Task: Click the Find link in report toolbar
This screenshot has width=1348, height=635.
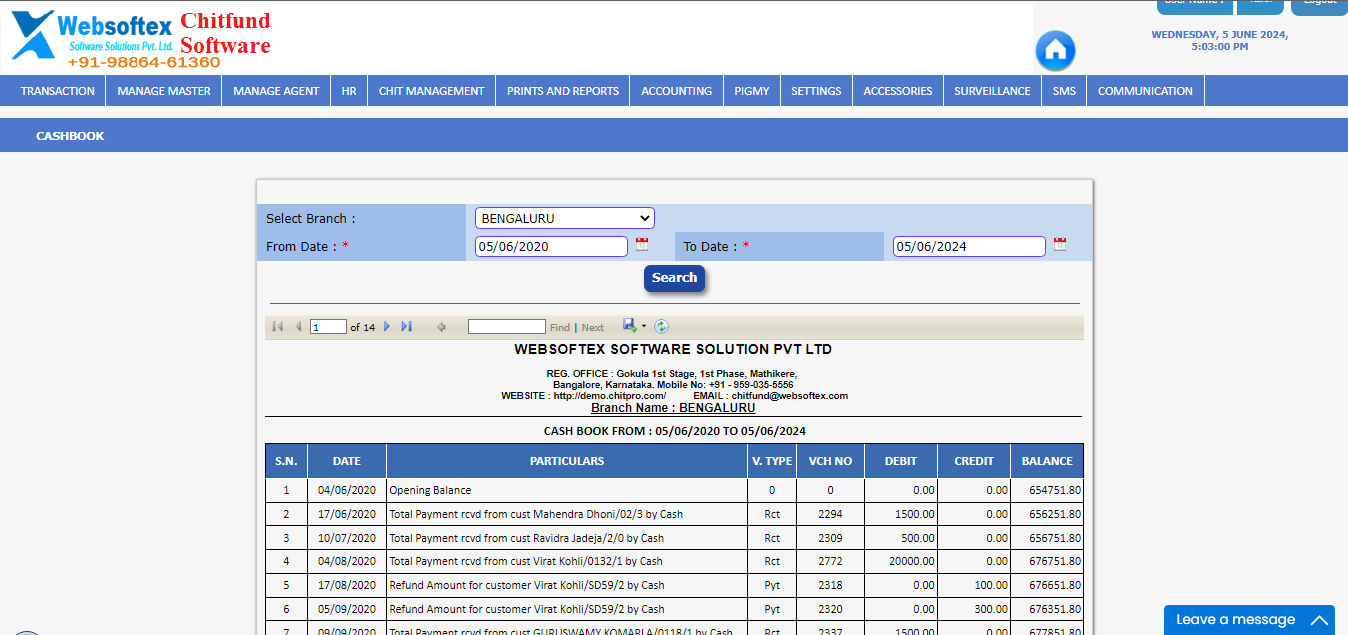Action: click(560, 327)
